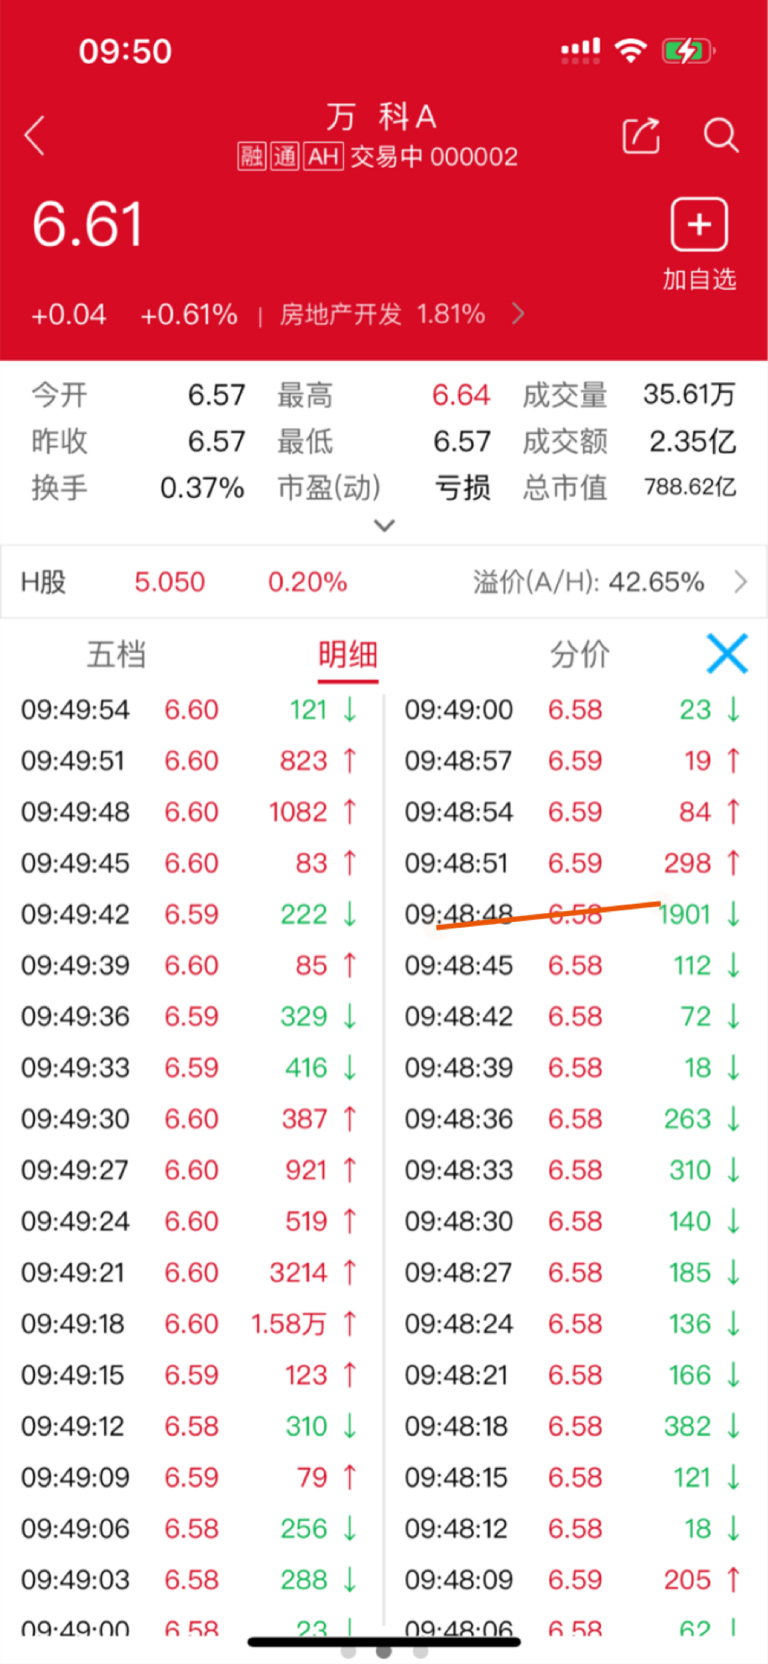Tap the 万 科A stock title
Image resolution: width=768 pixels, height=1664 pixels.
[381, 117]
